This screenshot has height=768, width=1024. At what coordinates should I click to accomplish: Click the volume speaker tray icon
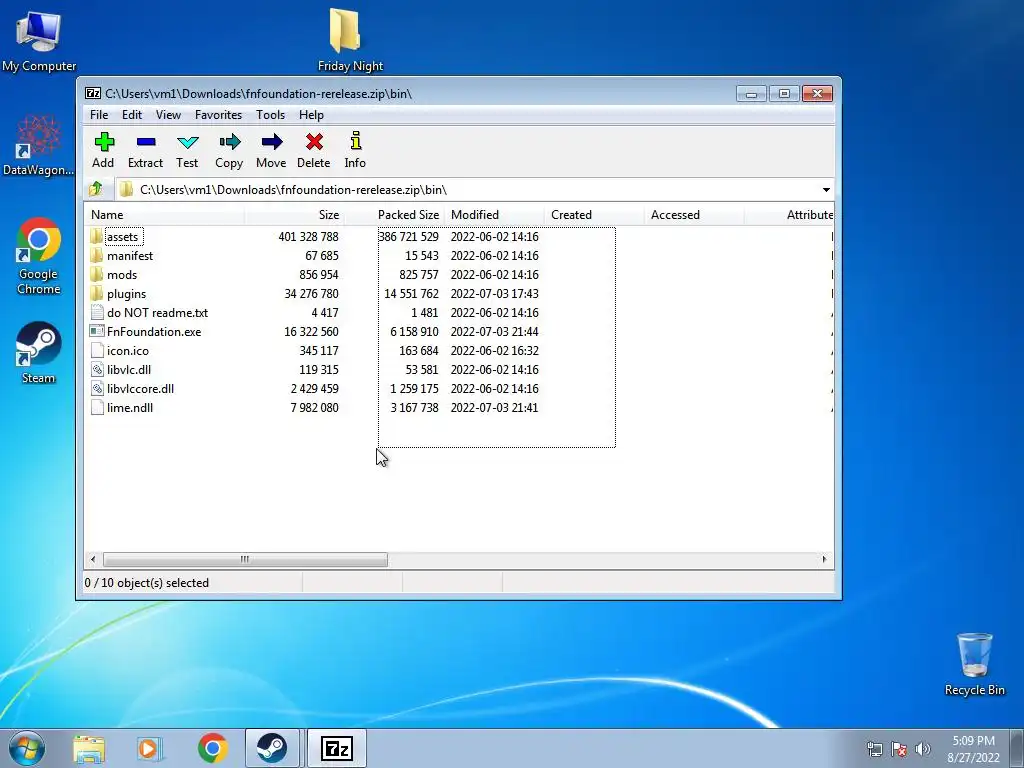click(923, 749)
